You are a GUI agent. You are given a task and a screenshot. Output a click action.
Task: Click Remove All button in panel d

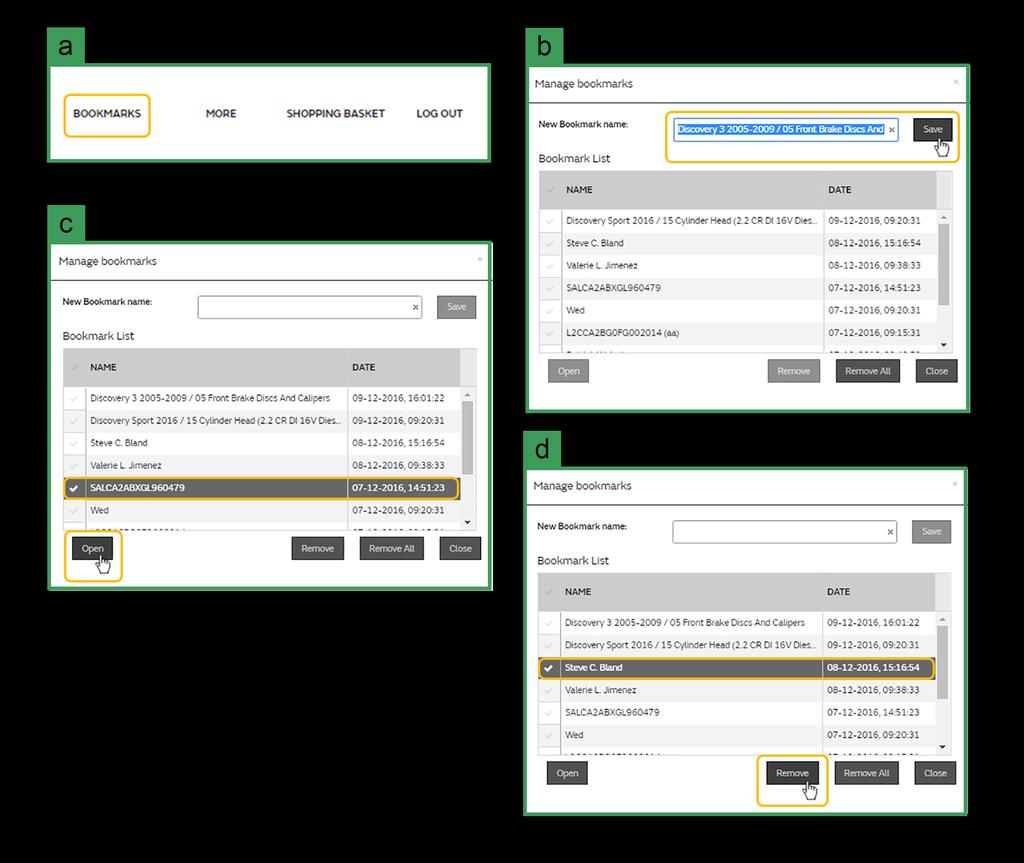(866, 773)
